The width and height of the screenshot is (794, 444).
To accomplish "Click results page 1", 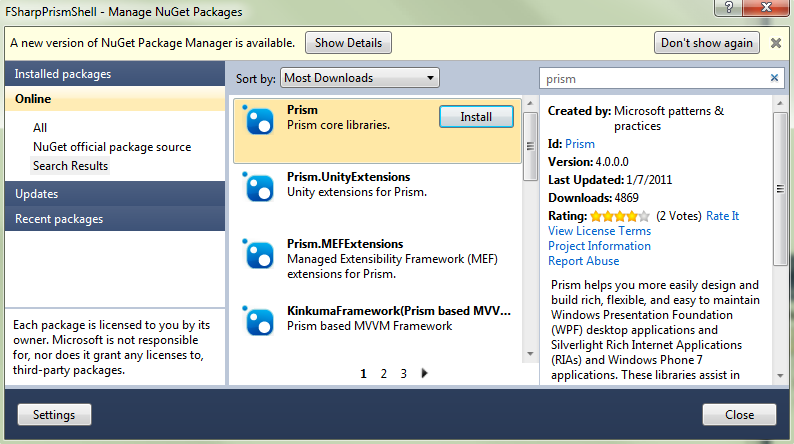I will (x=363, y=374).
